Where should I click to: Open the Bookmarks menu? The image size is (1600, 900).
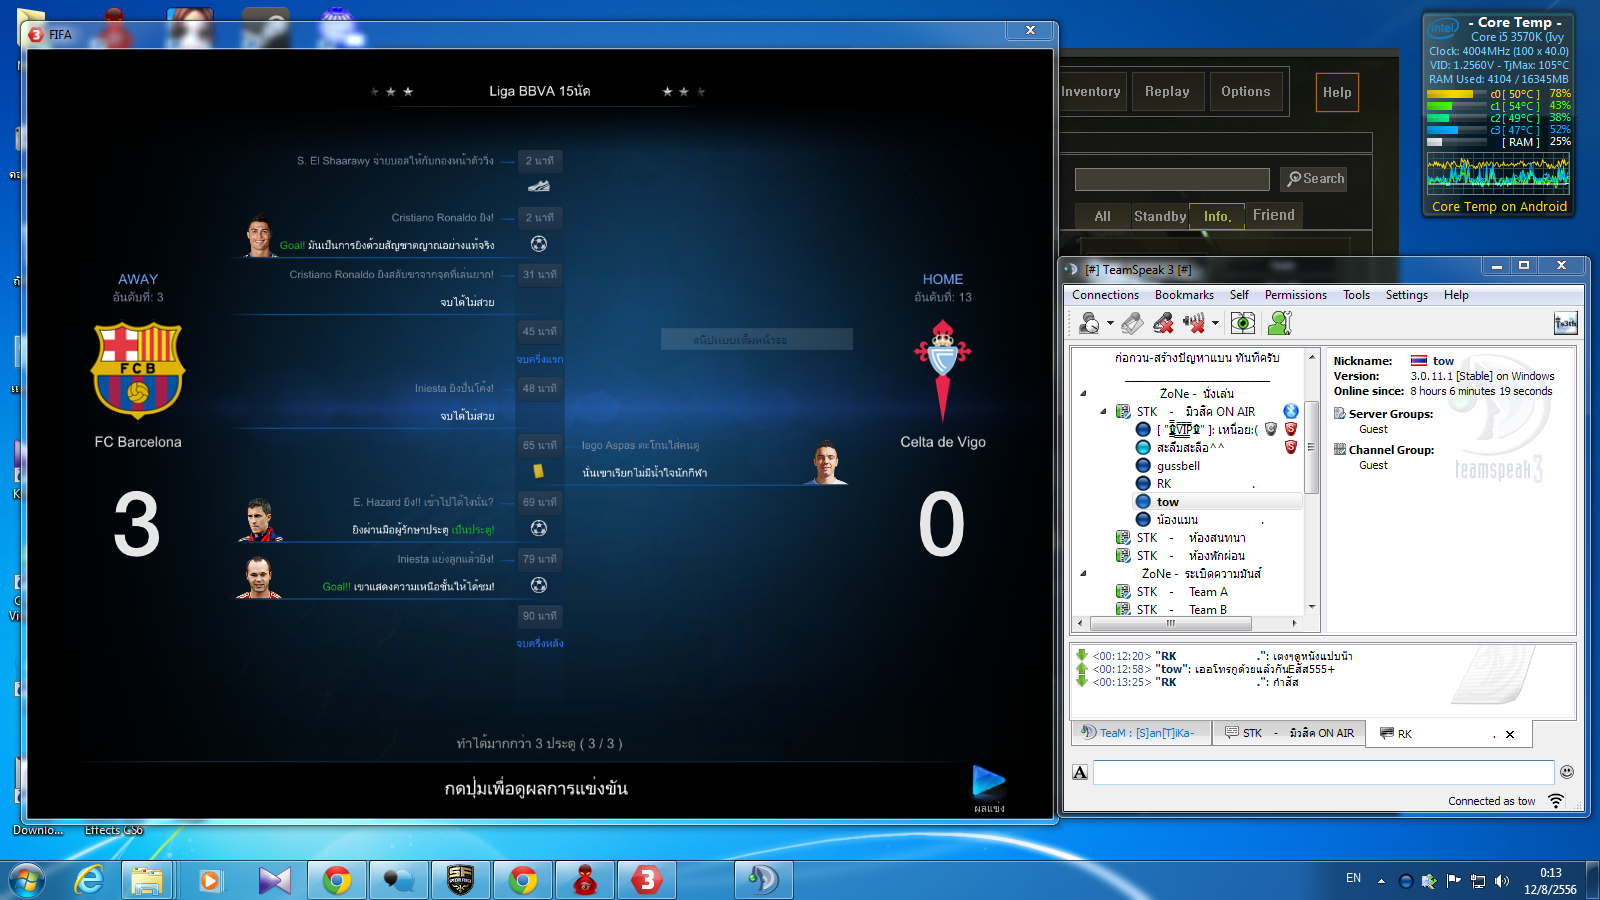[x=1184, y=295]
